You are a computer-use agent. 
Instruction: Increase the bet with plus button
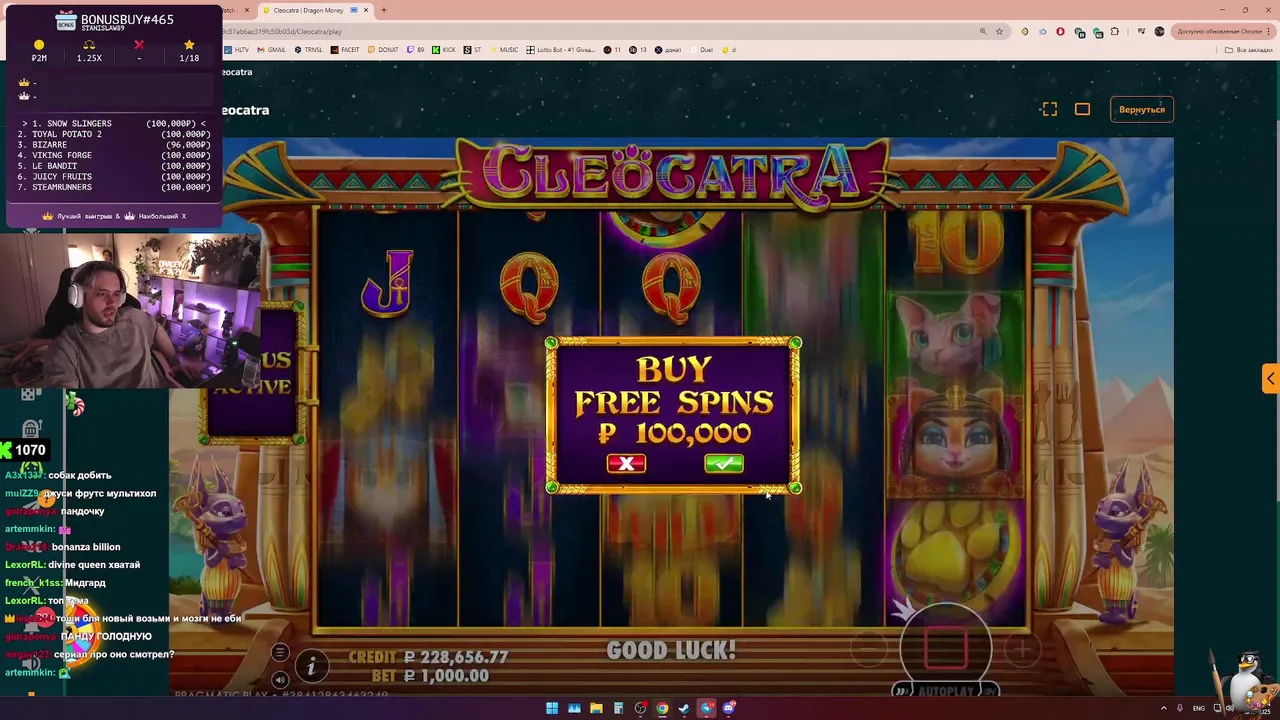click(1022, 650)
